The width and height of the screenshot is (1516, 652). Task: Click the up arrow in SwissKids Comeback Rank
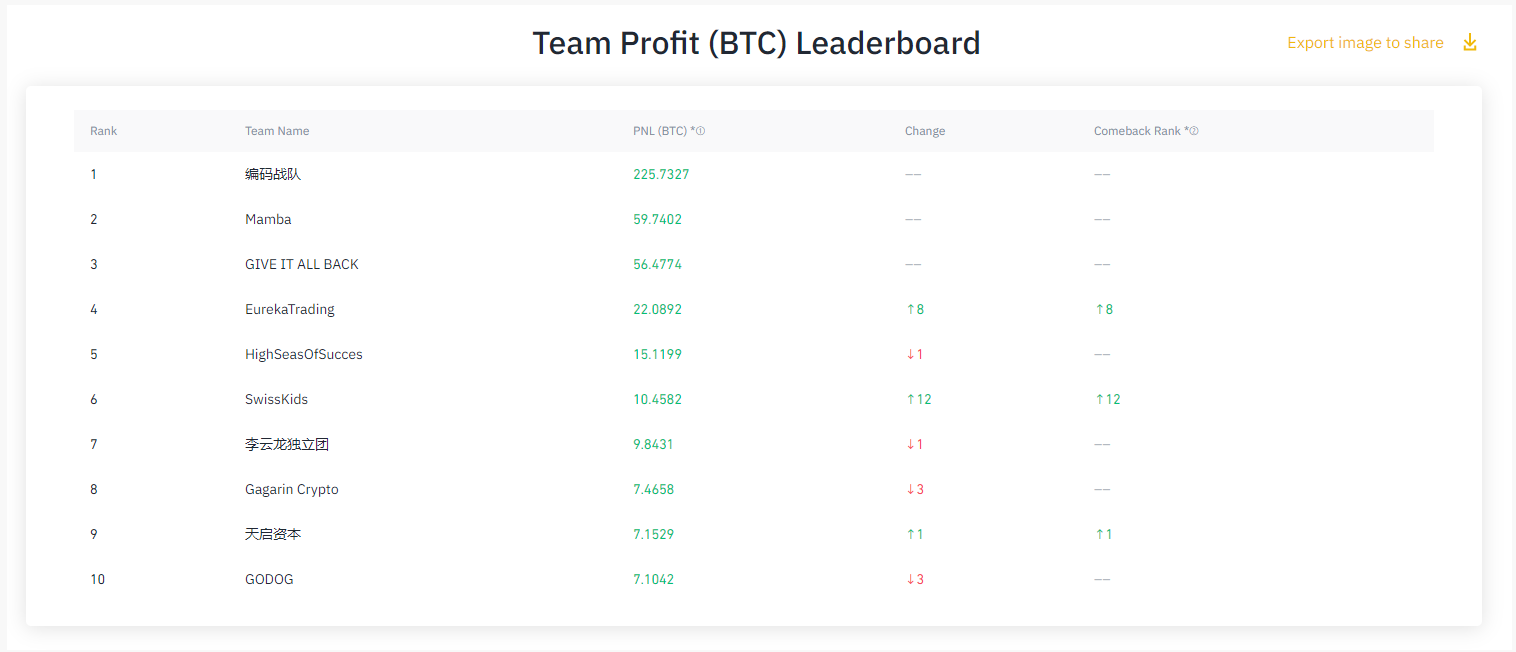pyautogui.click(x=1103, y=399)
